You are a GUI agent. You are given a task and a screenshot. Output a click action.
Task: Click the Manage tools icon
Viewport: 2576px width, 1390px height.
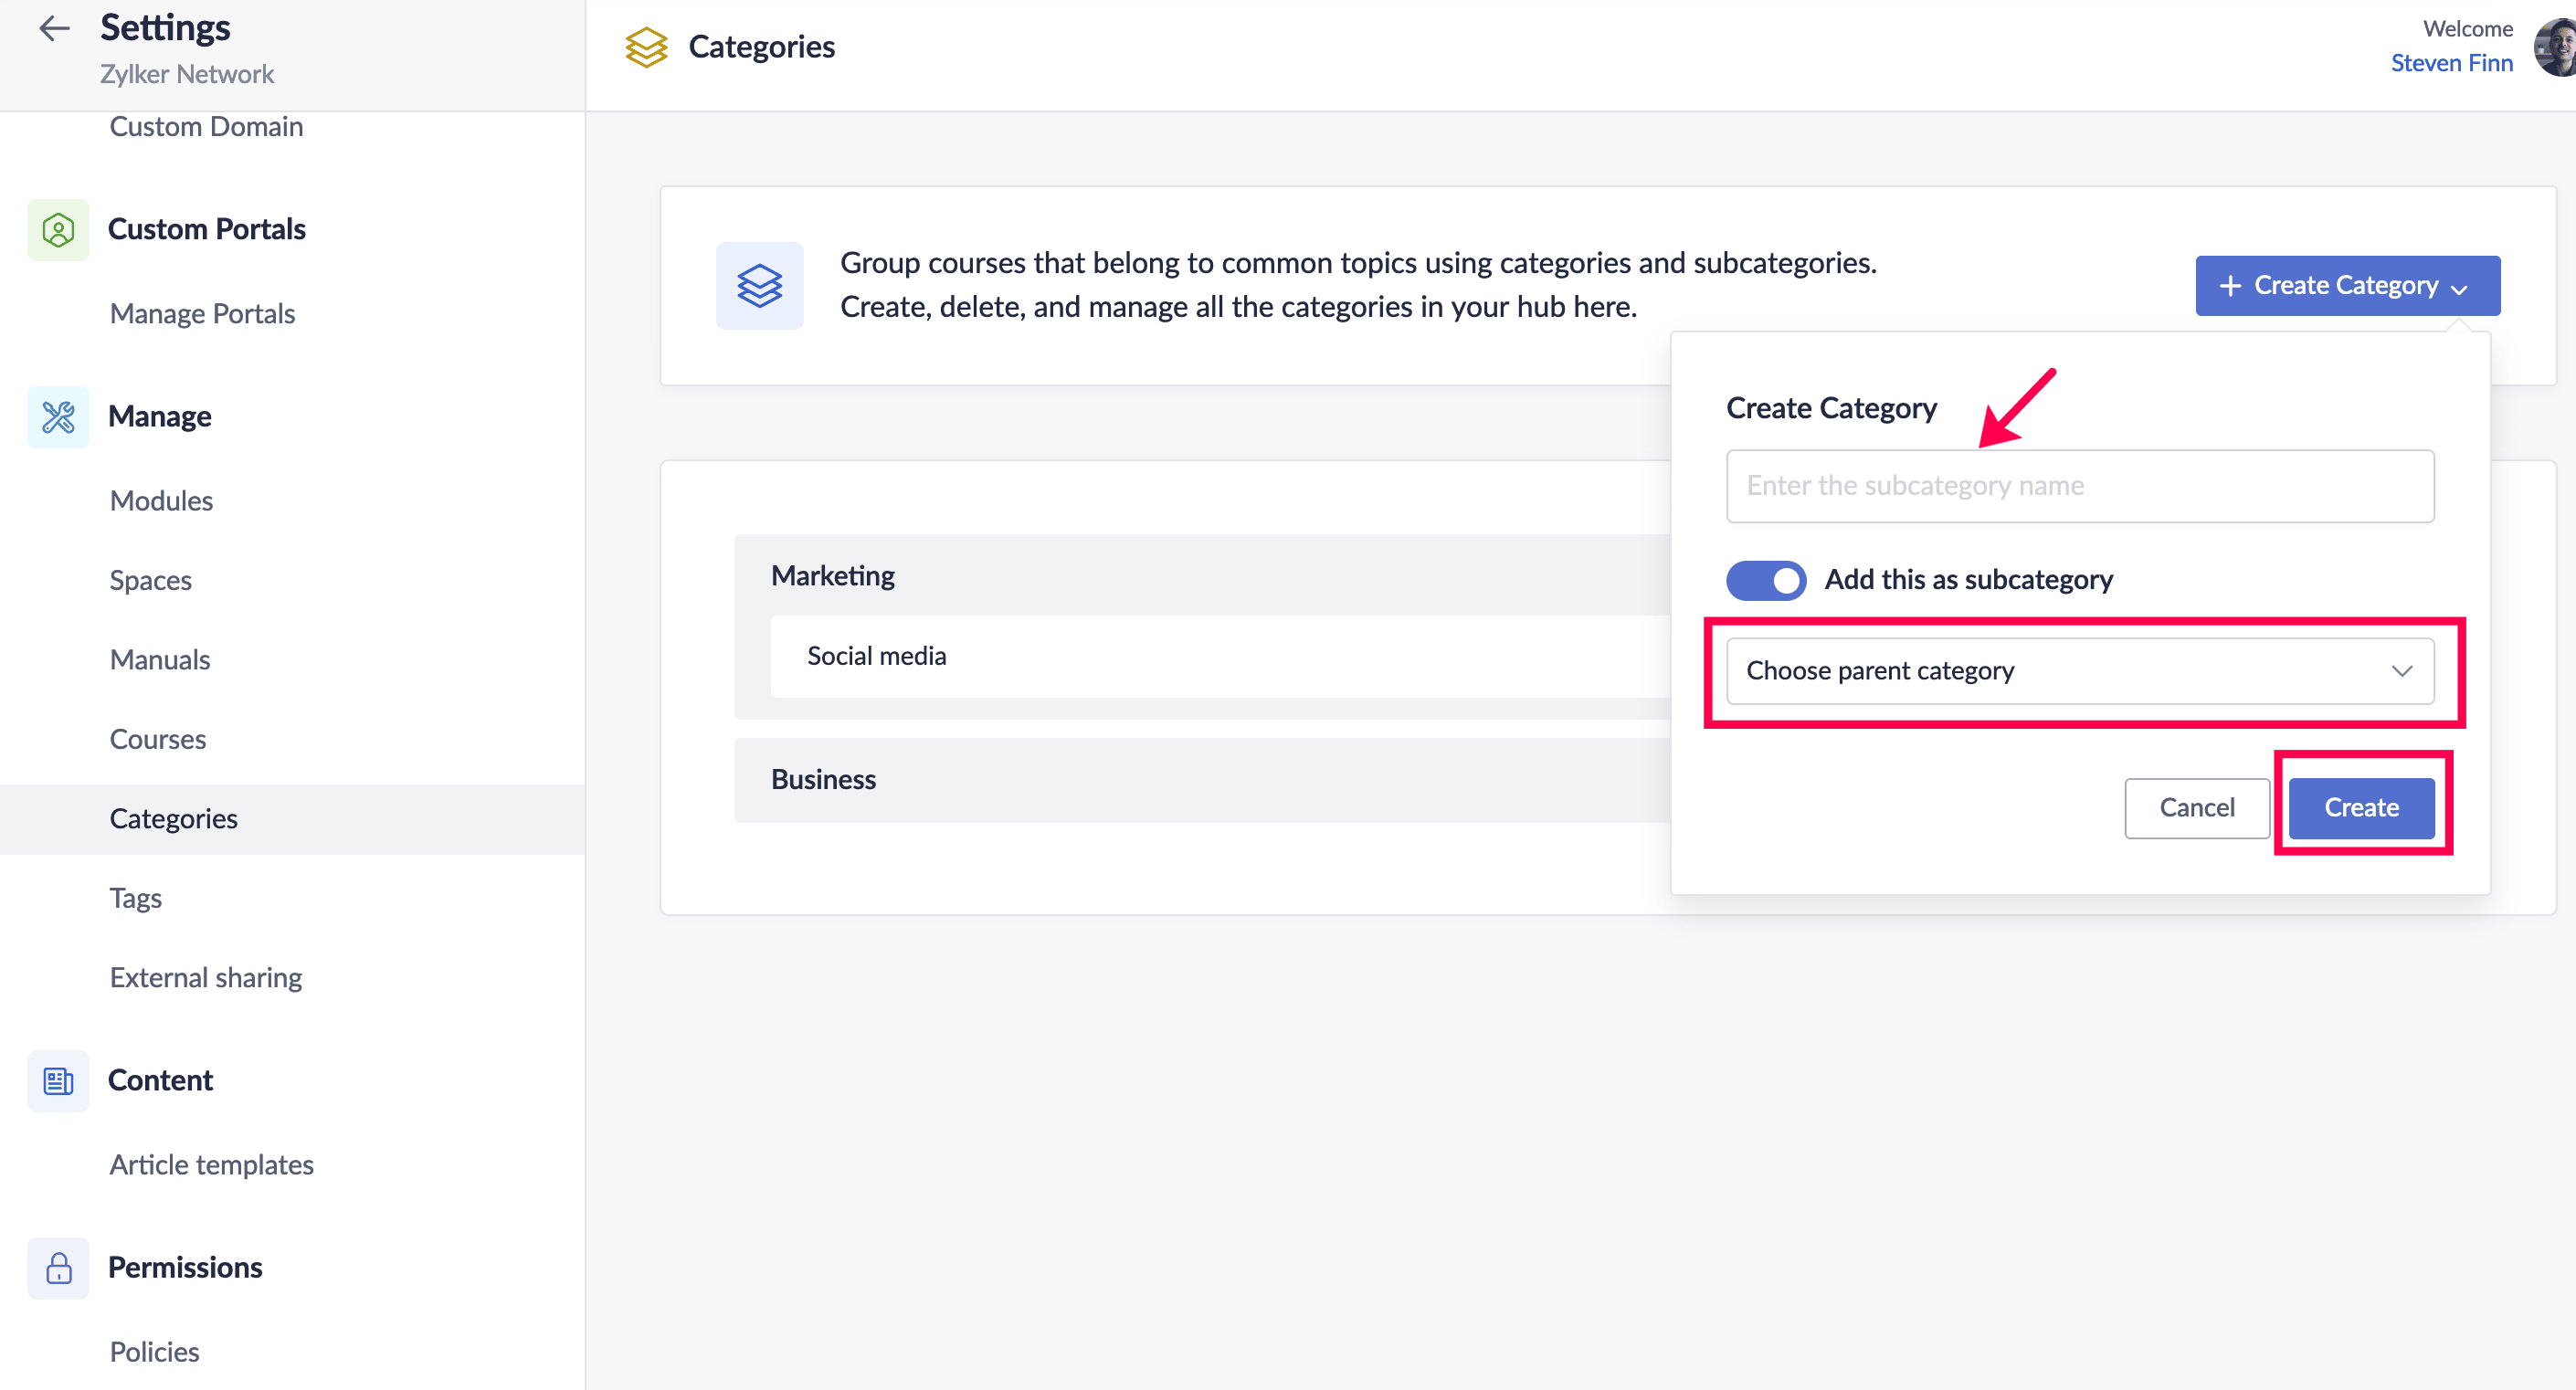(58, 417)
